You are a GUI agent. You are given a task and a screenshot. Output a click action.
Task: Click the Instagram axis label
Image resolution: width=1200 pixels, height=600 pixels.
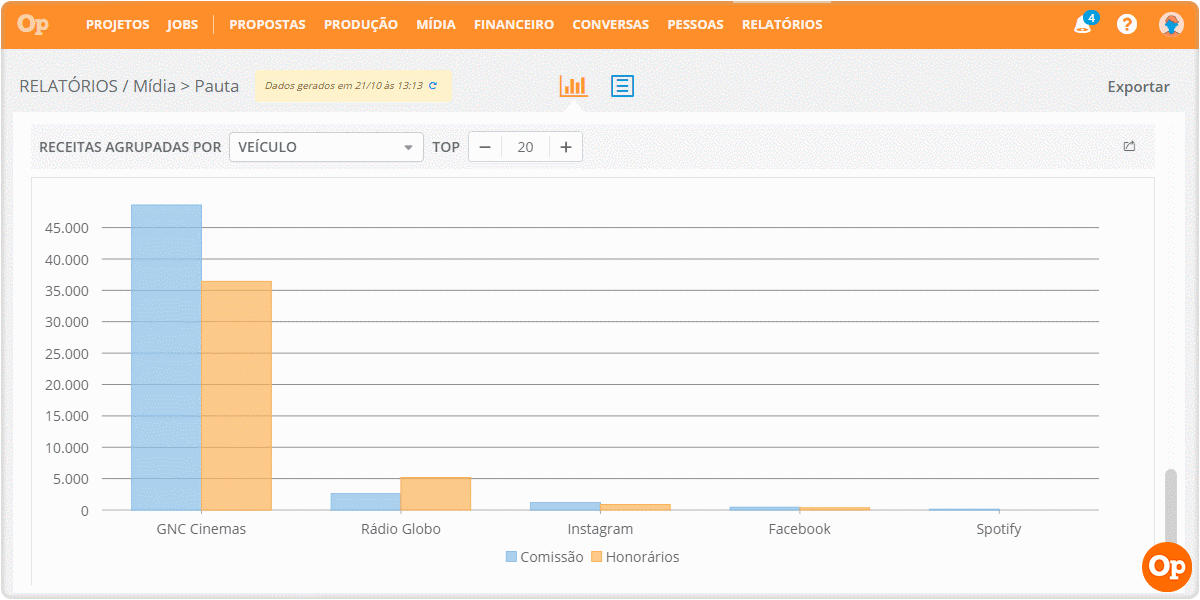coord(600,529)
